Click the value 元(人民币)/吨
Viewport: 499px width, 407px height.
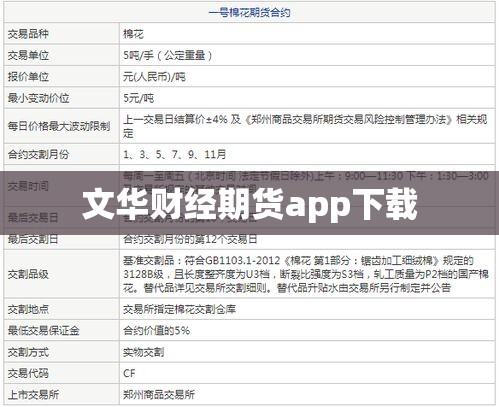(154, 77)
